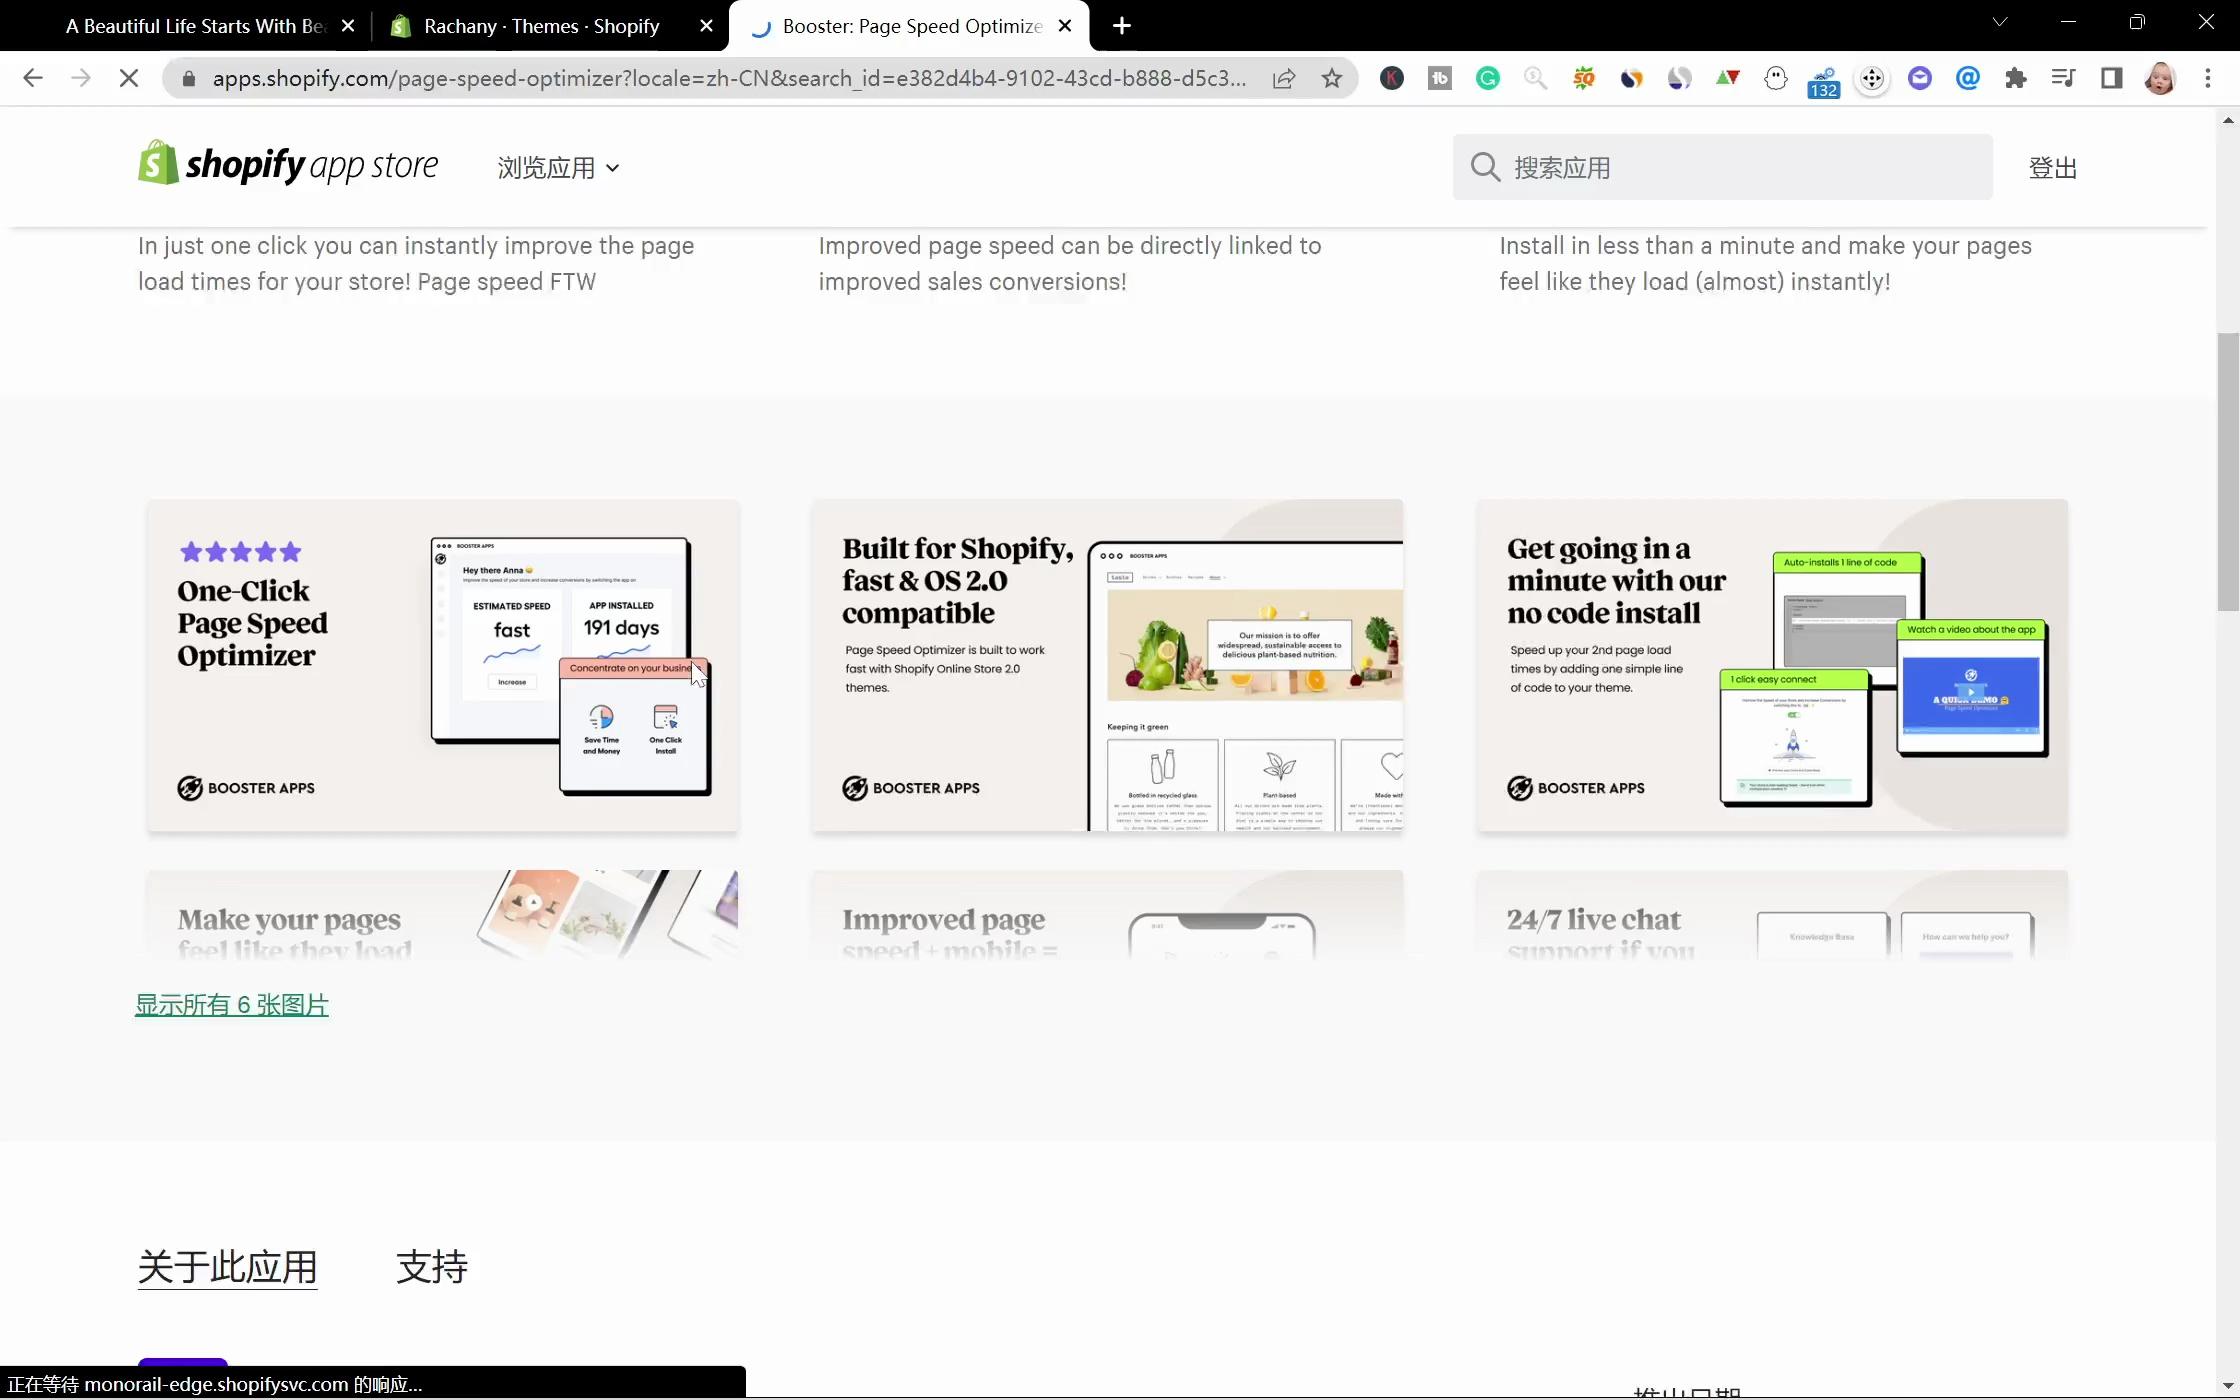Click the 搜索应用 search field
Image resolution: width=2240 pixels, height=1400 pixels.
pyautogui.click(x=1722, y=167)
